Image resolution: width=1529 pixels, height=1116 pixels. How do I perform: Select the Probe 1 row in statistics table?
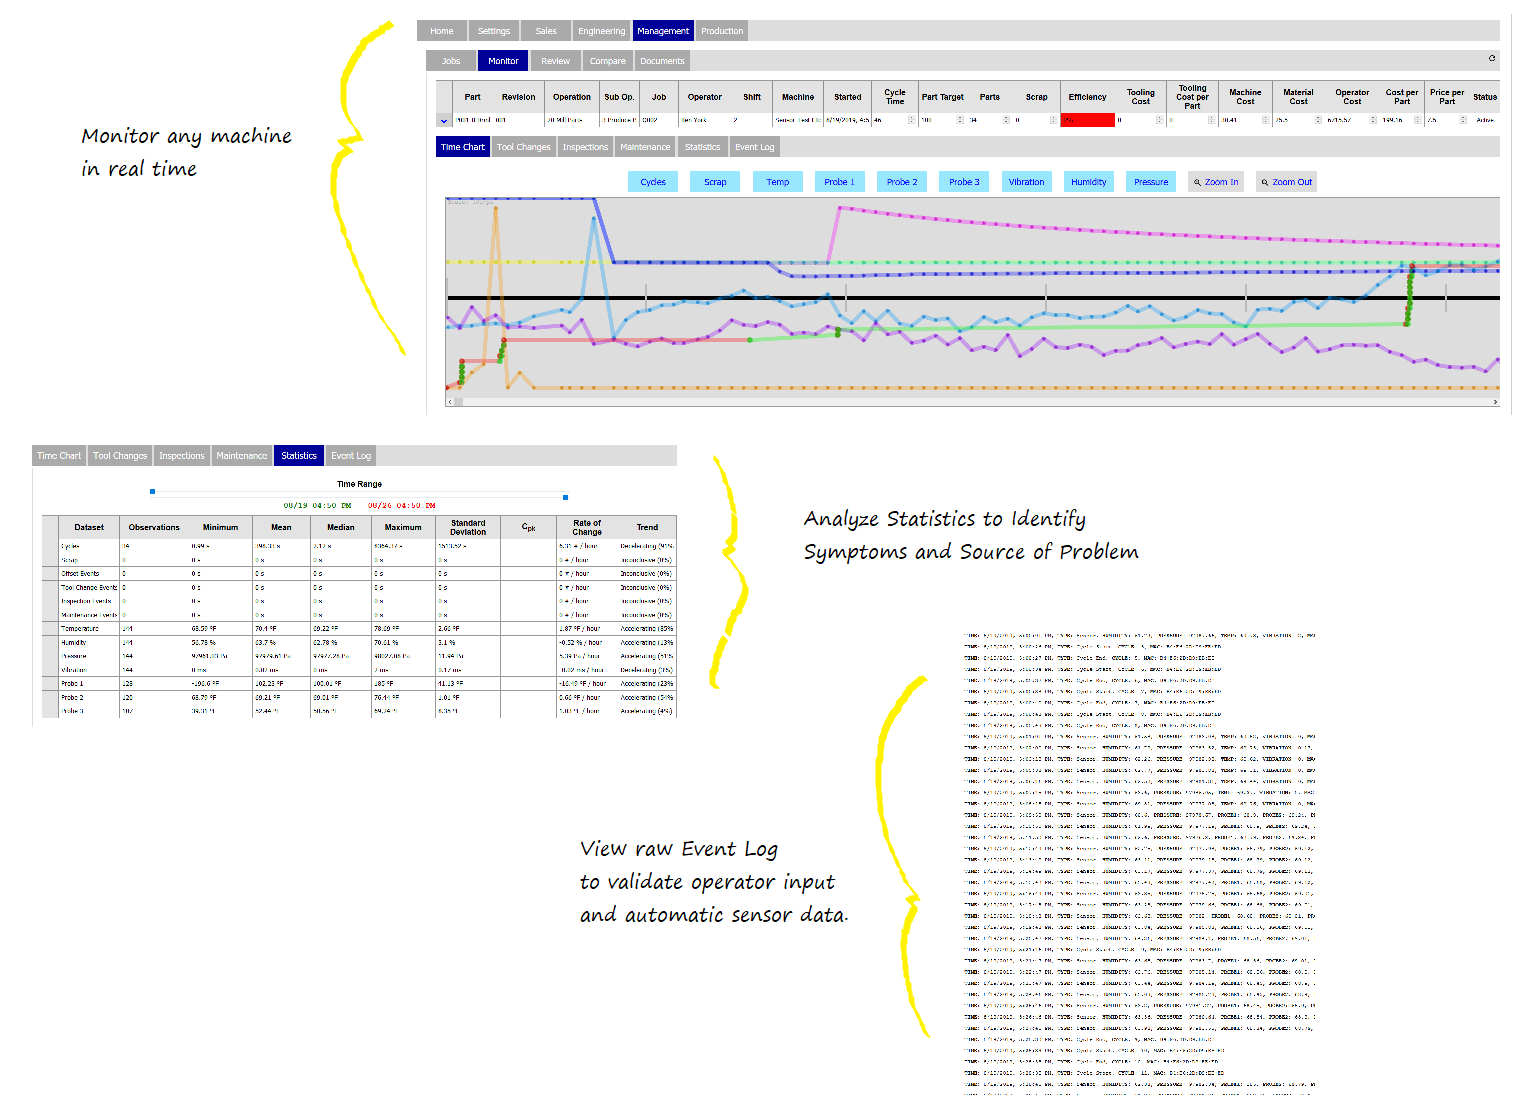click(360, 684)
